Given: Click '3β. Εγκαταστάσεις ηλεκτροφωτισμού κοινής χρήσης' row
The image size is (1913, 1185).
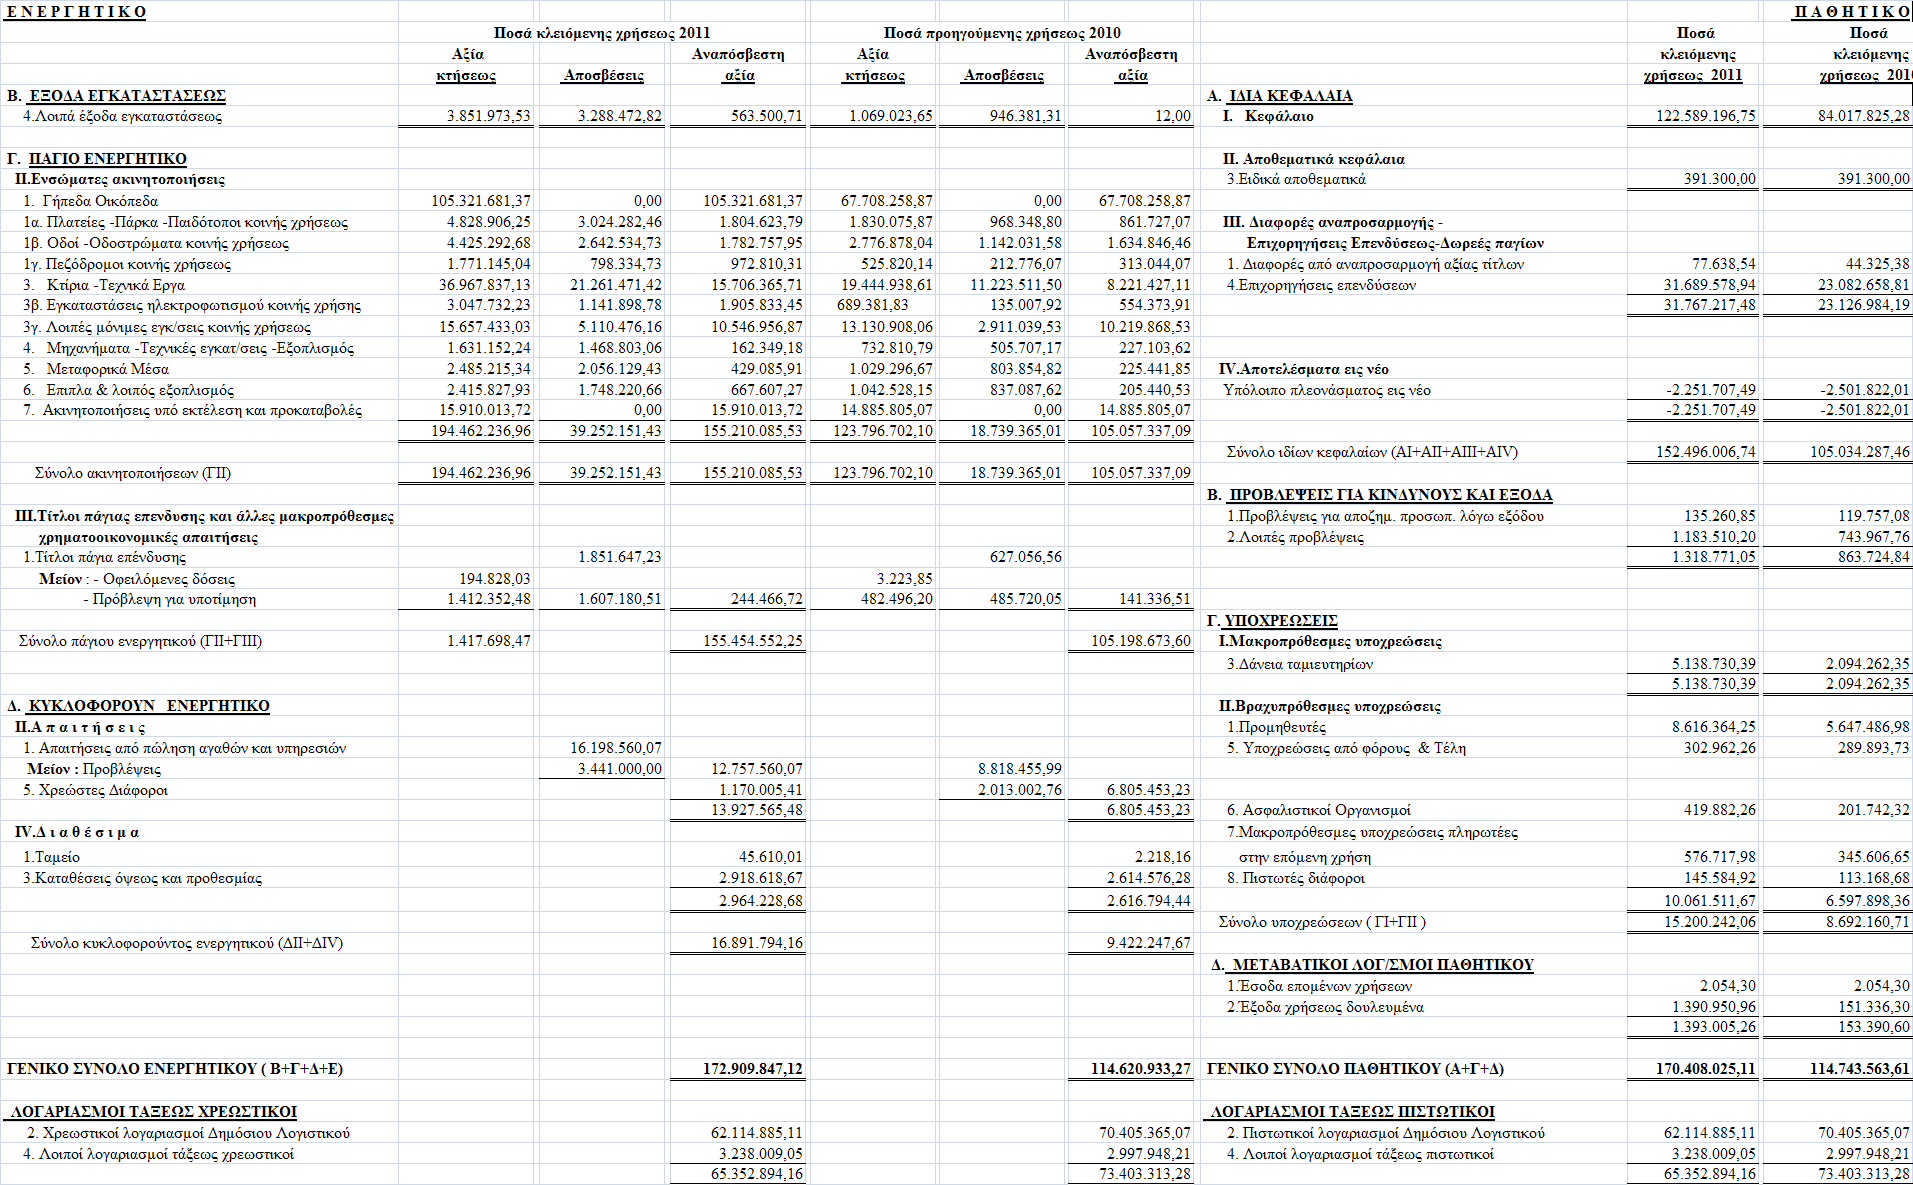Looking at the screenshot, I should (192, 305).
